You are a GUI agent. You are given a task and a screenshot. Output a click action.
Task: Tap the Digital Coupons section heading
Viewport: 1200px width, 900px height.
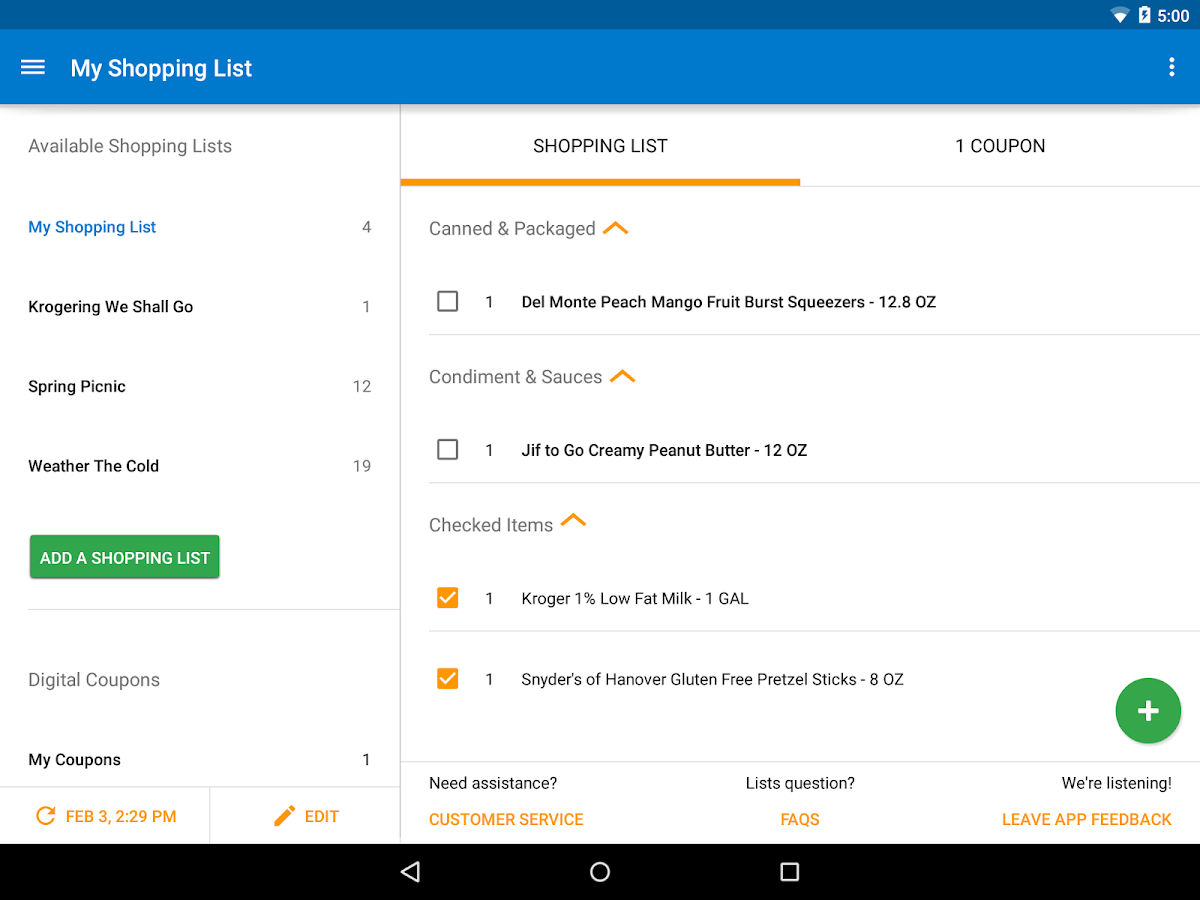point(94,680)
